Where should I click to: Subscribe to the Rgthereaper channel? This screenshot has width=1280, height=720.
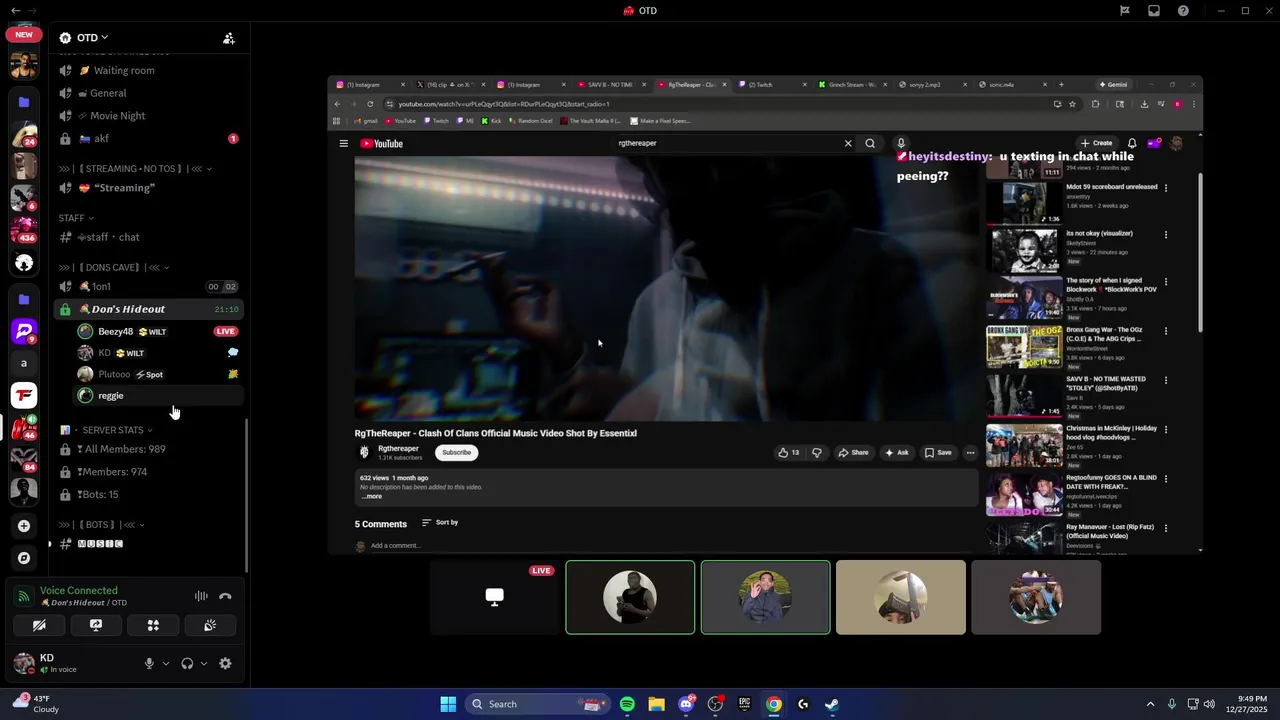click(456, 452)
